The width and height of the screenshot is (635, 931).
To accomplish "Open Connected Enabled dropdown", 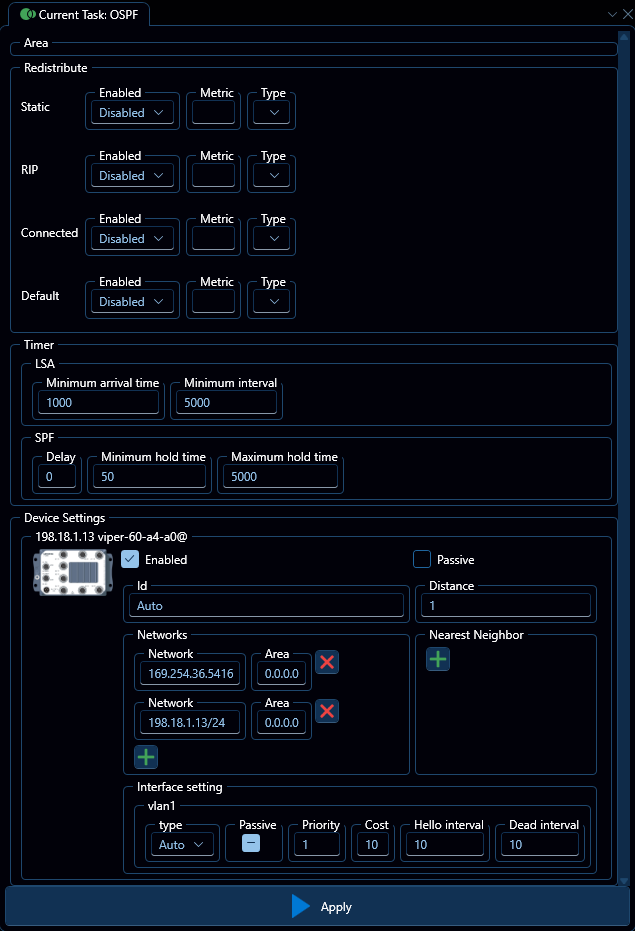I will pyautogui.click(x=132, y=238).
